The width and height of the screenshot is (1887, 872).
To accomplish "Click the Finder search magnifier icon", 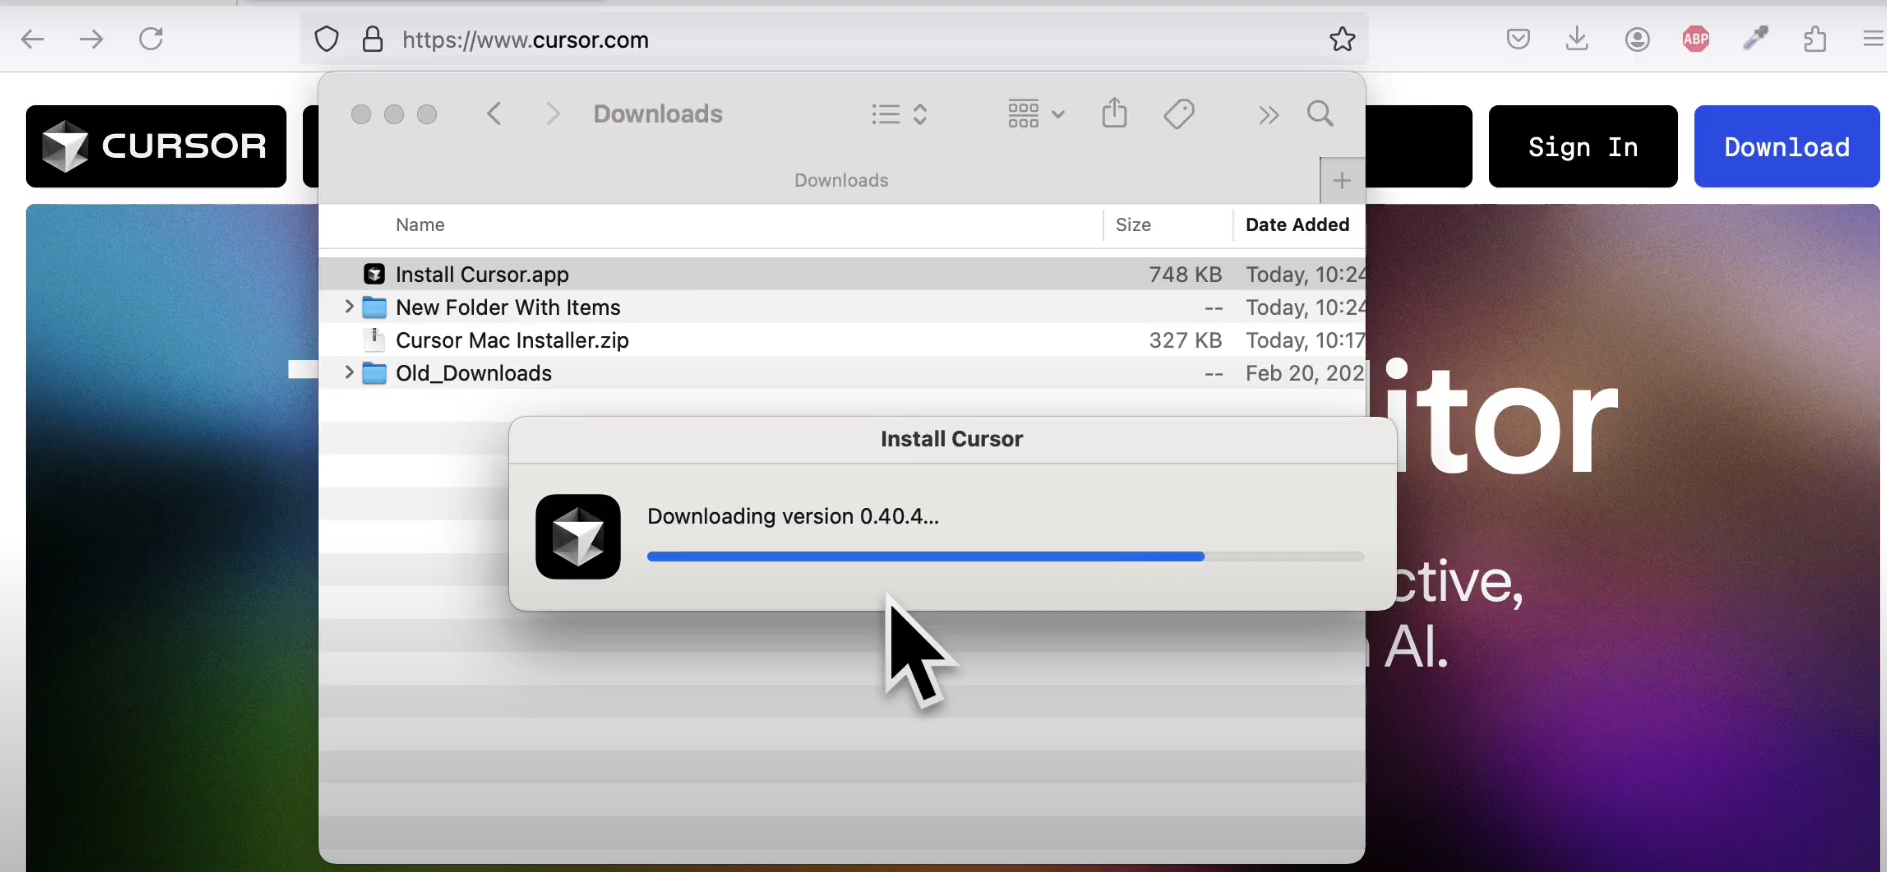I will (x=1321, y=114).
